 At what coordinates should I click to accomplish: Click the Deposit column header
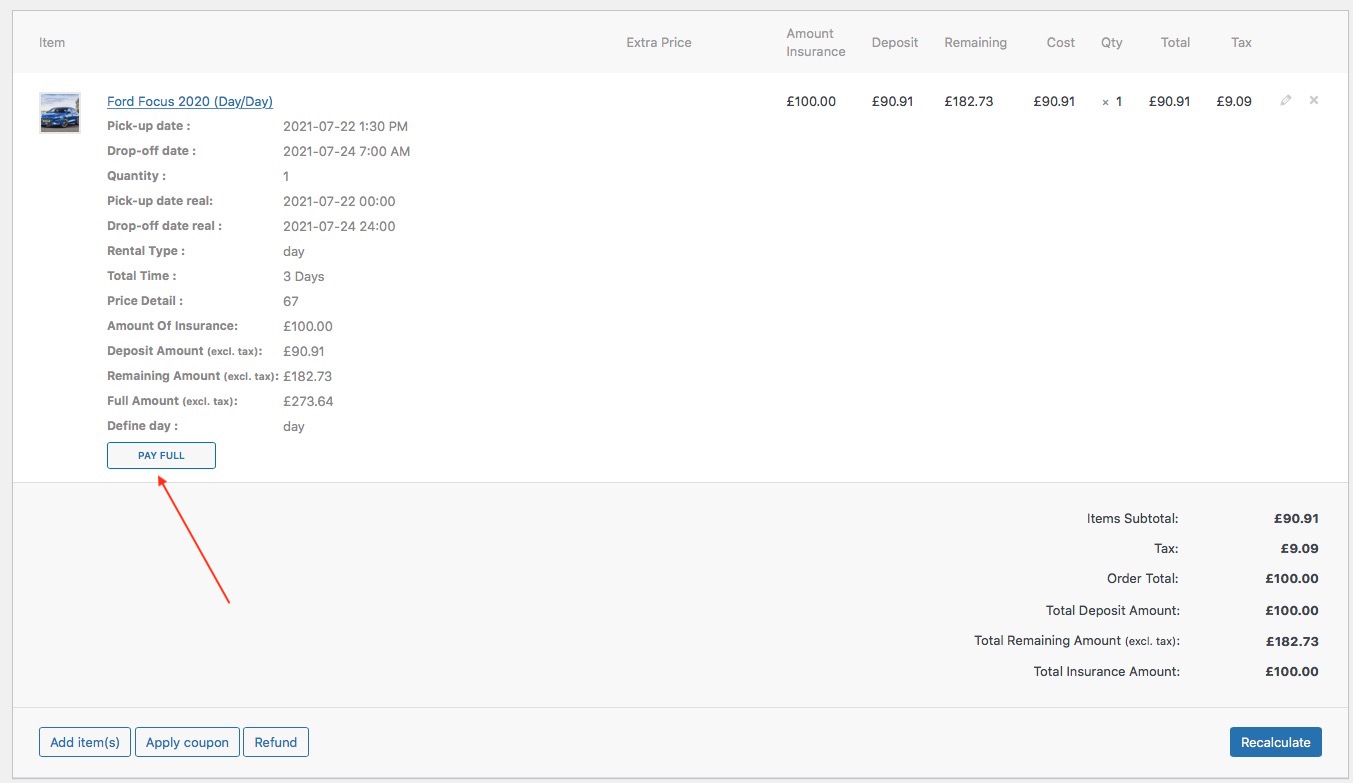click(895, 42)
